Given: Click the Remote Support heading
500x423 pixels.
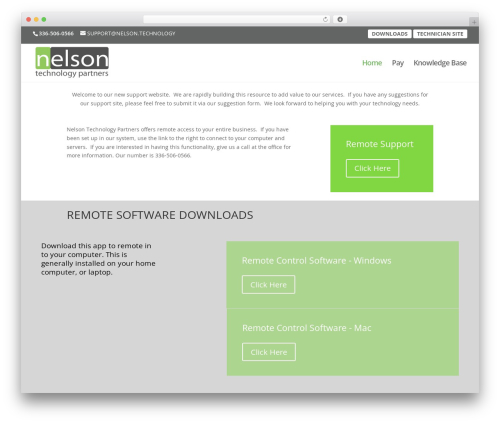Looking at the screenshot, I should tap(379, 144).
